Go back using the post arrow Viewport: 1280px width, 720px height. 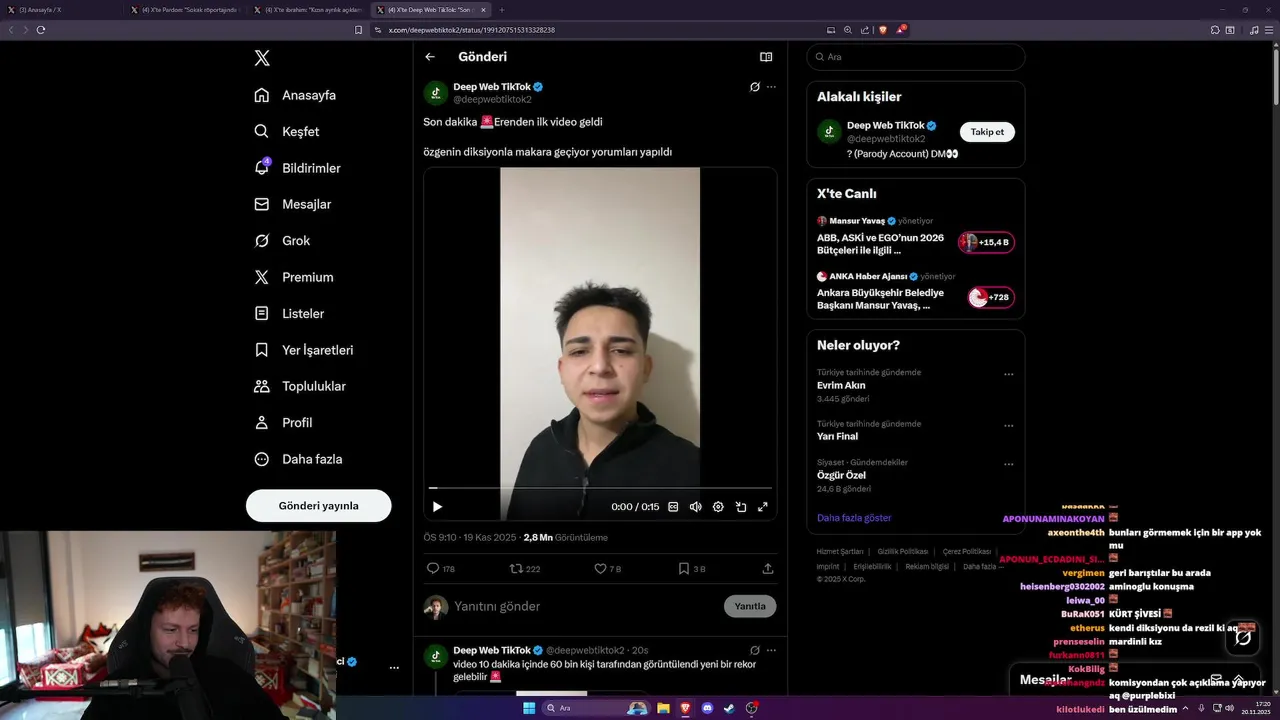click(x=430, y=57)
